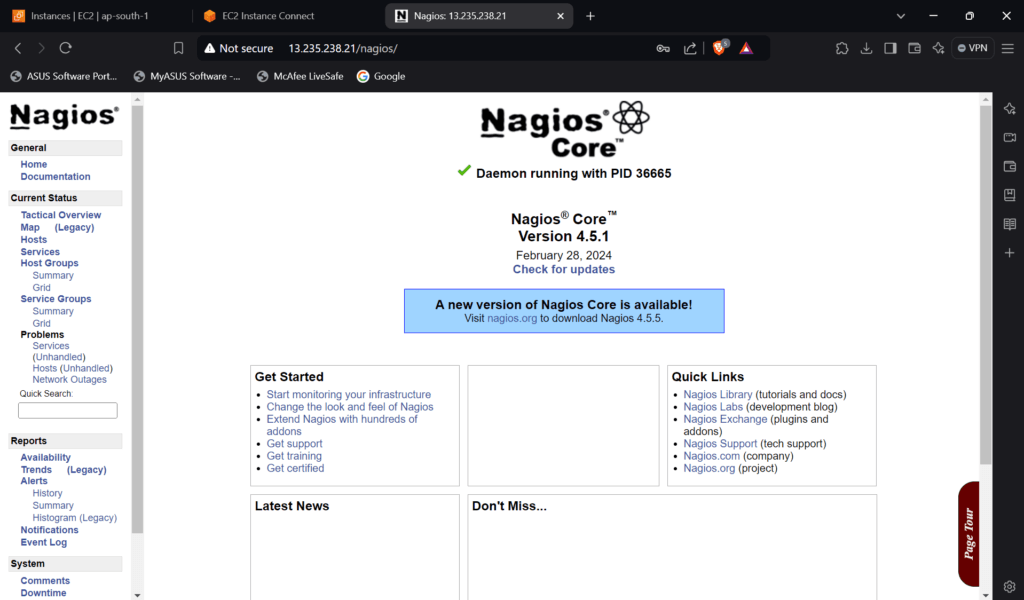This screenshot has height=600, width=1024.
Task: Open the Service Groups page
Action: 56,299
